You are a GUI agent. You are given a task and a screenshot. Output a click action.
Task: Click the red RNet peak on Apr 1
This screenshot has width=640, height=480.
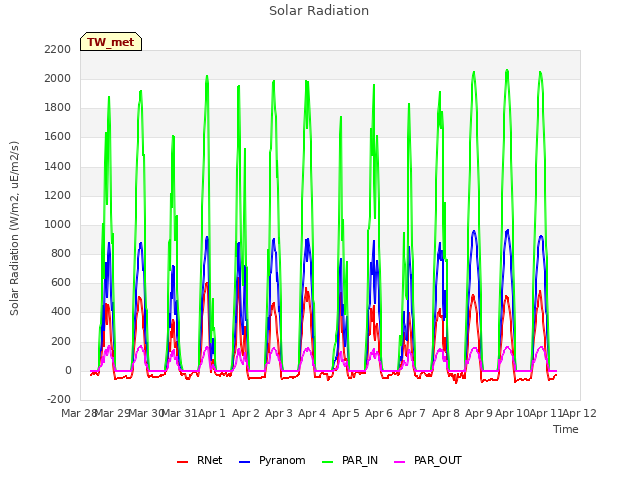pyautogui.click(x=207, y=283)
